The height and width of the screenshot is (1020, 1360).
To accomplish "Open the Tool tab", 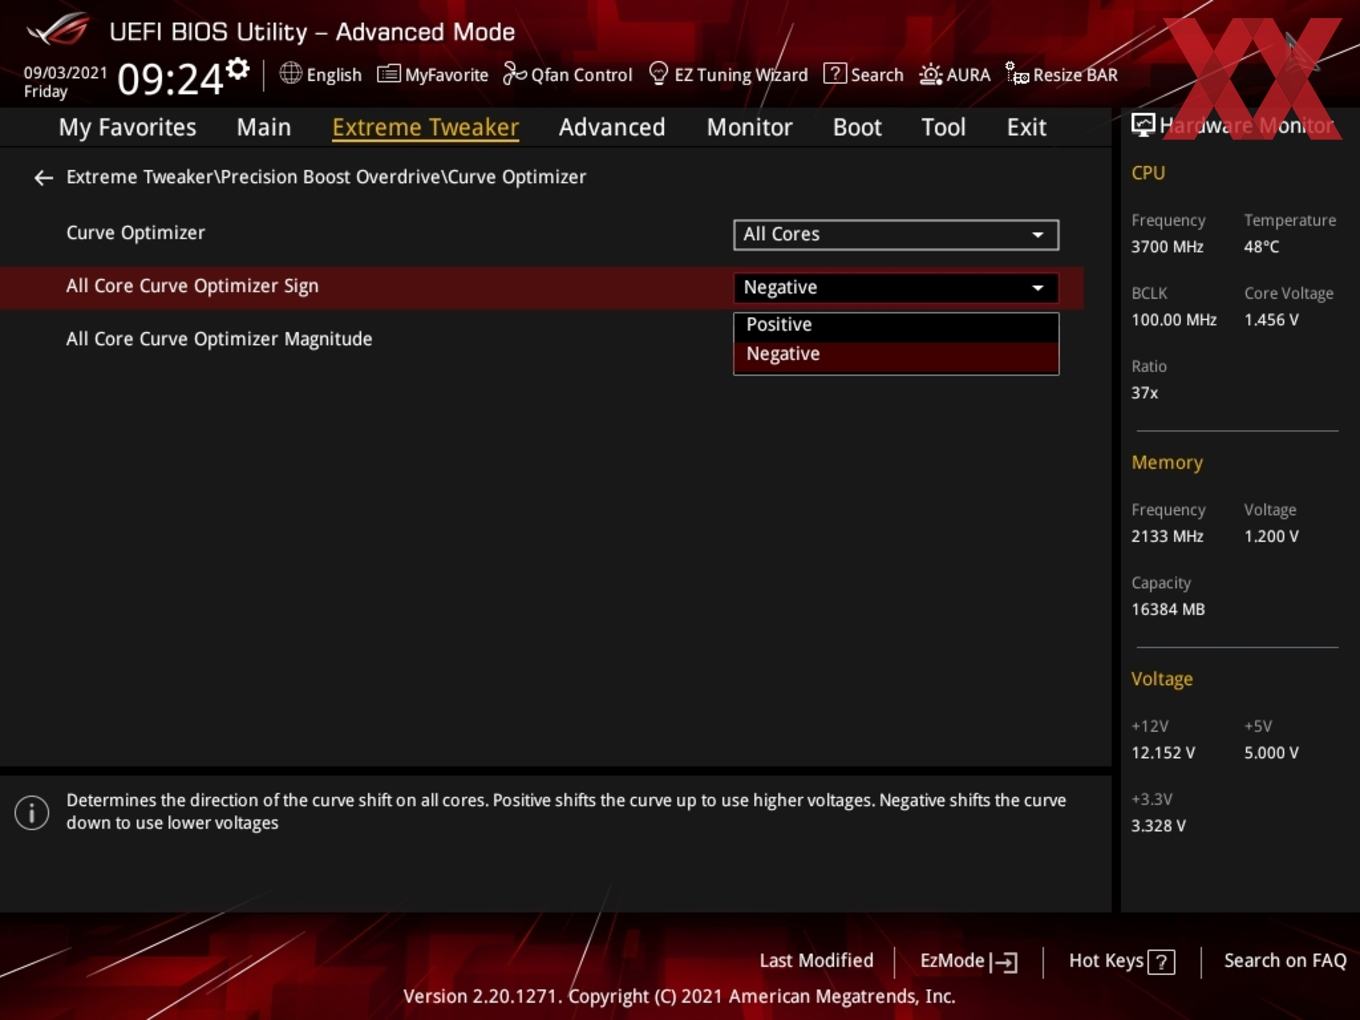I will pyautogui.click(x=943, y=127).
